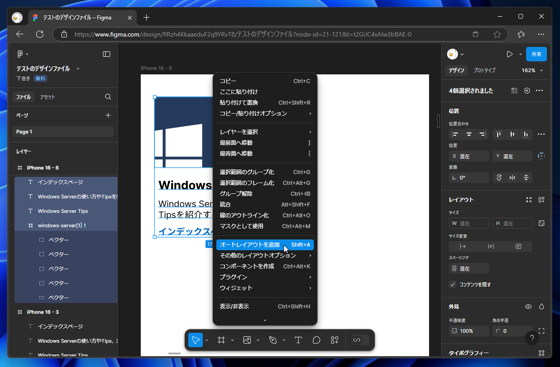The width and height of the screenshot is (560, 367).
Task: Select Add auto layout menu item
Action: pos(265,245)
